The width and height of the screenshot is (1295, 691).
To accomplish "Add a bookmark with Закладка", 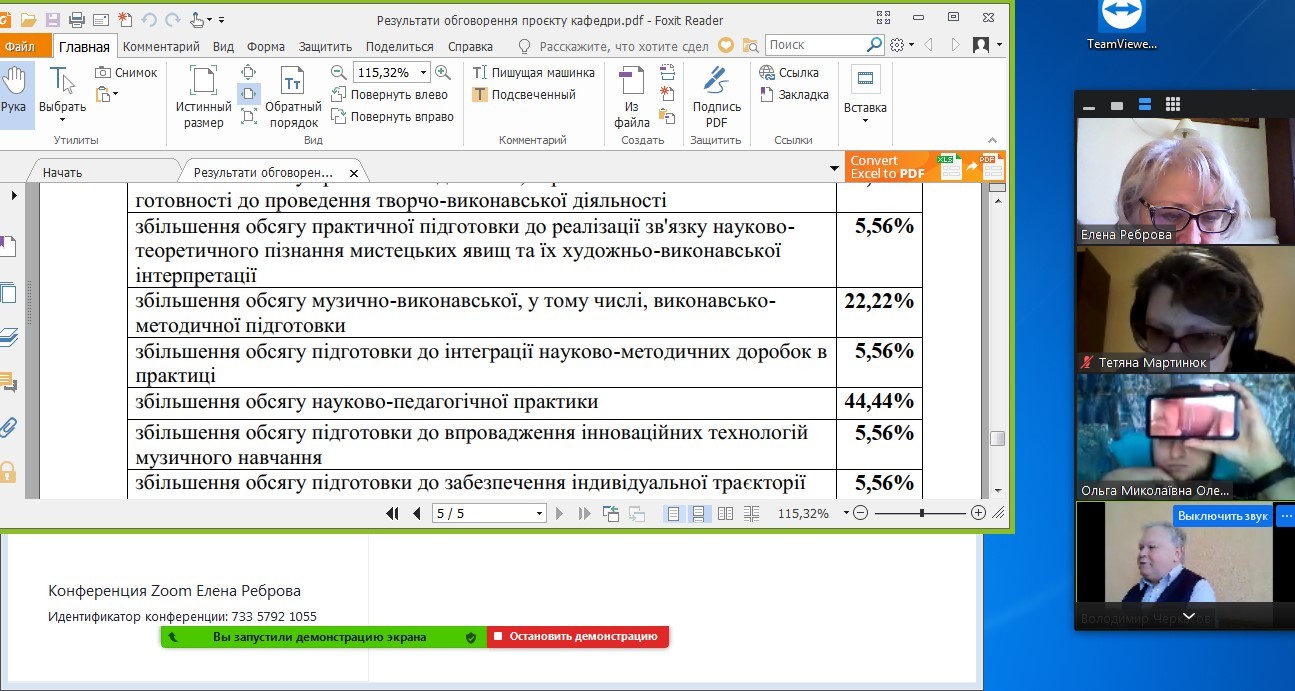I will tap(795, 94).
